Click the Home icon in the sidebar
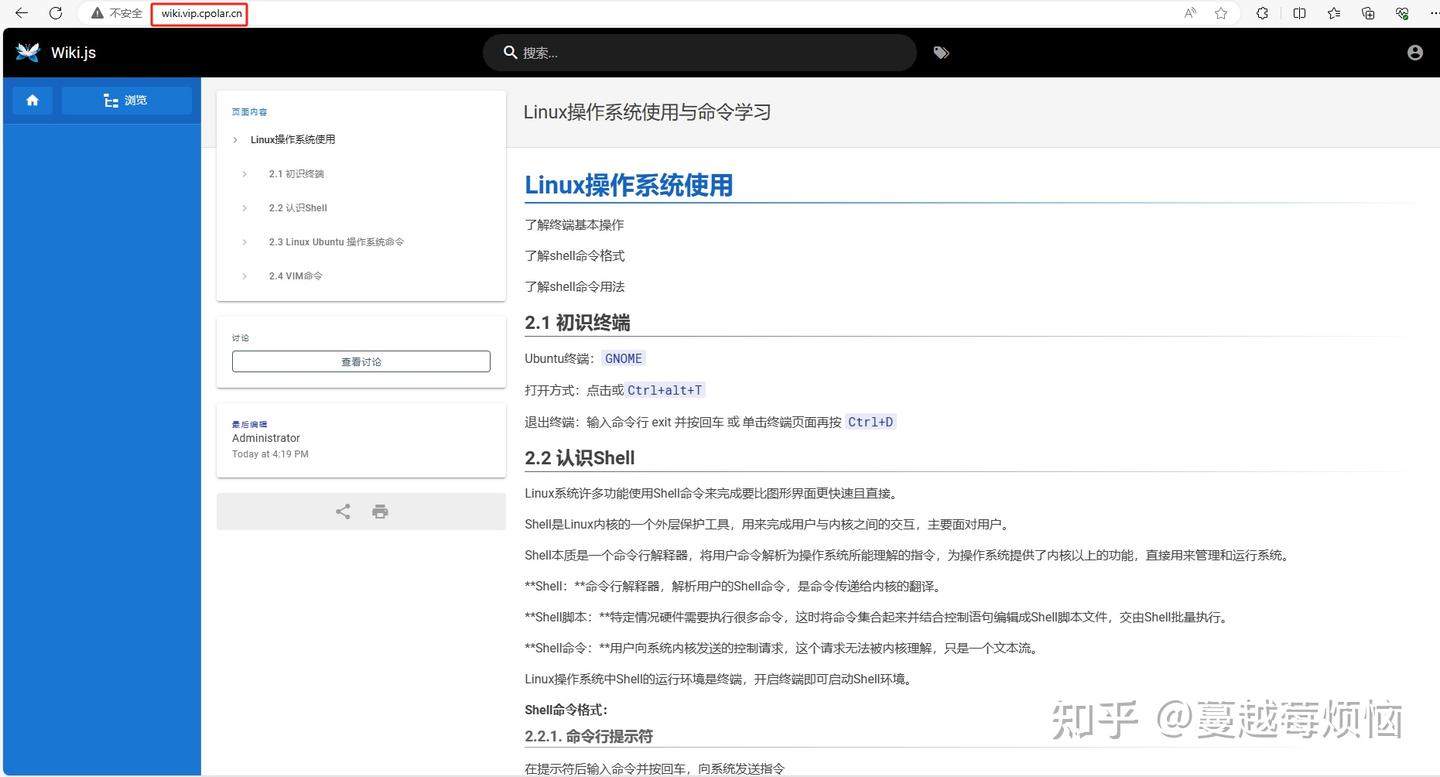The width and height of the screenshot is (1440, 777). click(32, 100)
